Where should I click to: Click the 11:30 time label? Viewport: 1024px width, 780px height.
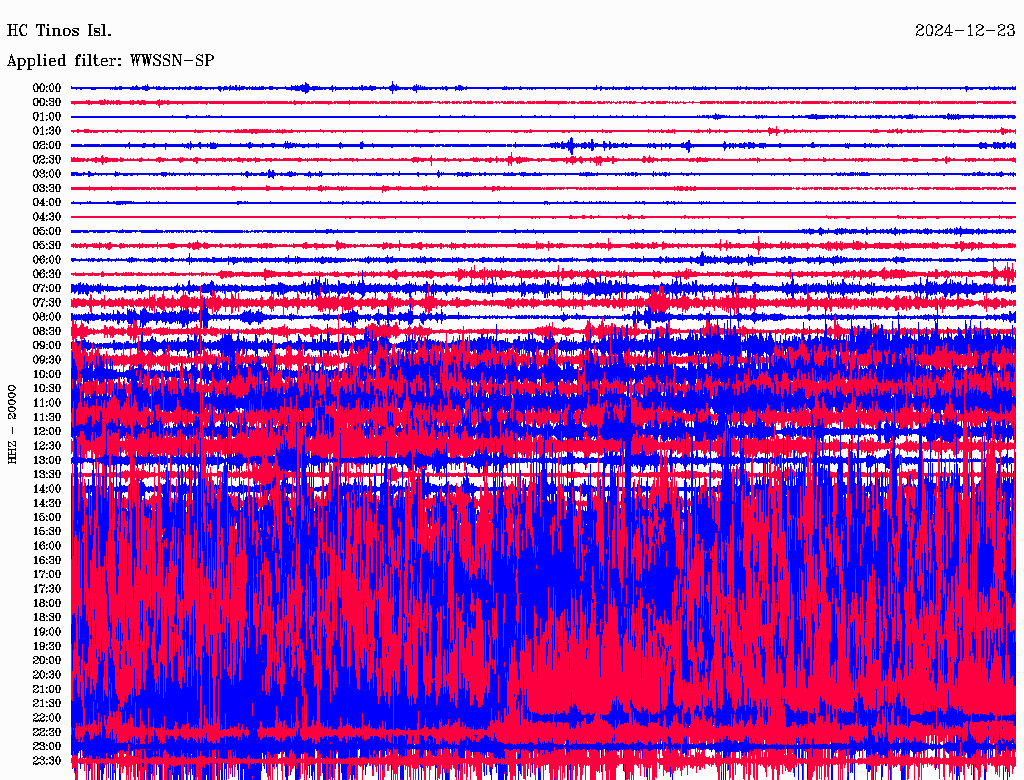47,417
